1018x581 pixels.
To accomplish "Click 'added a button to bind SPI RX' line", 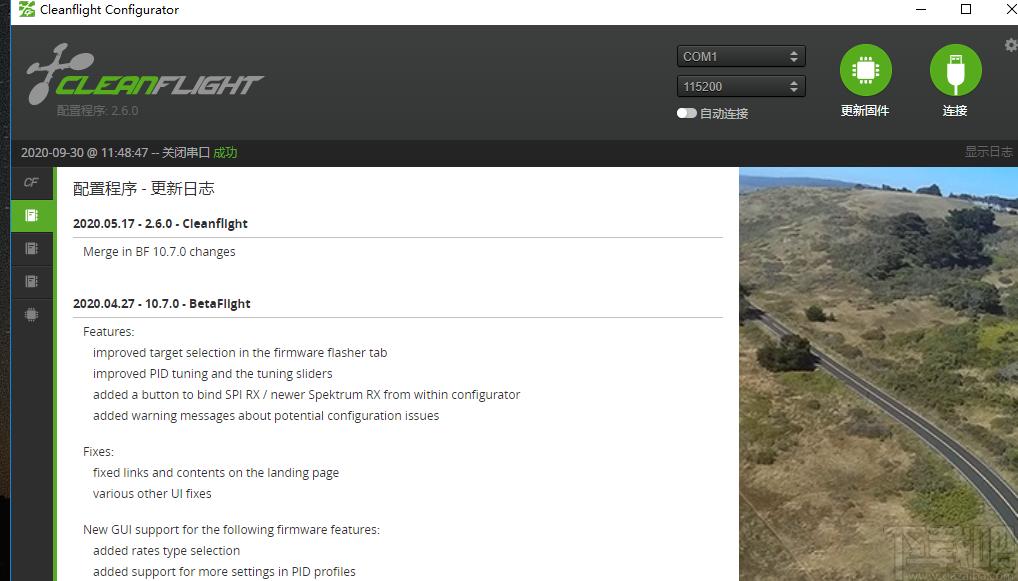I will (306, 394).
